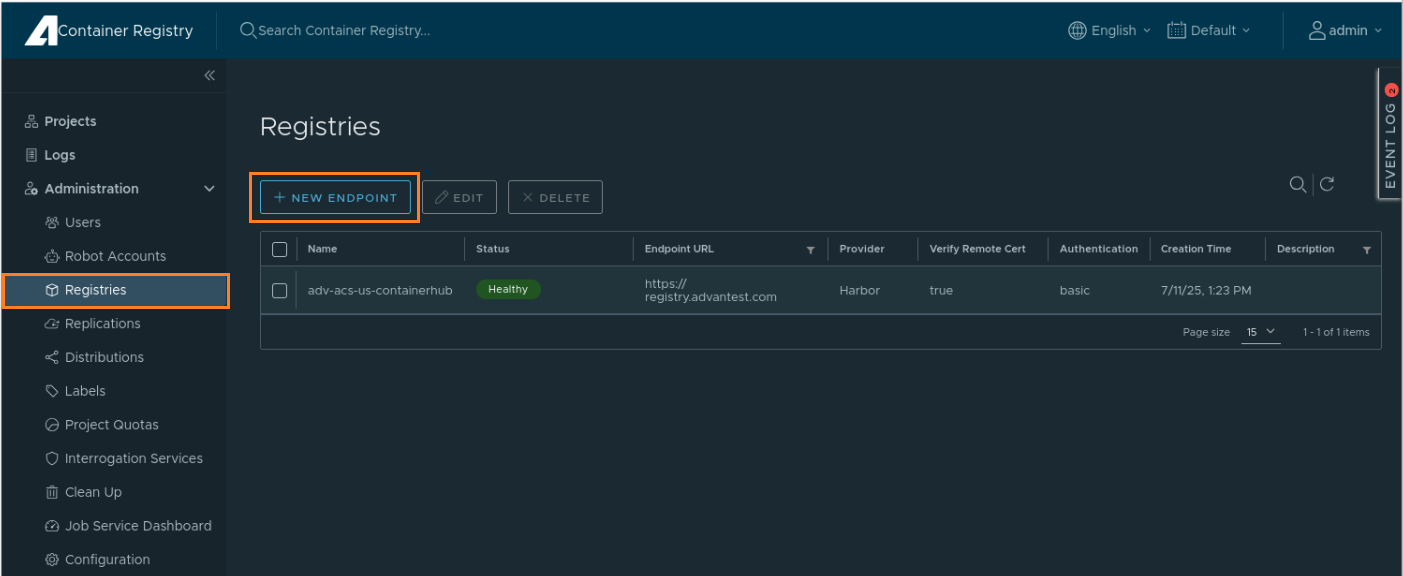Image resolution: width=1403 pixels, height=576 pixels.
Task: Click the Advantest logo in header
Action: pyautogui.click(x=41, y=31)
